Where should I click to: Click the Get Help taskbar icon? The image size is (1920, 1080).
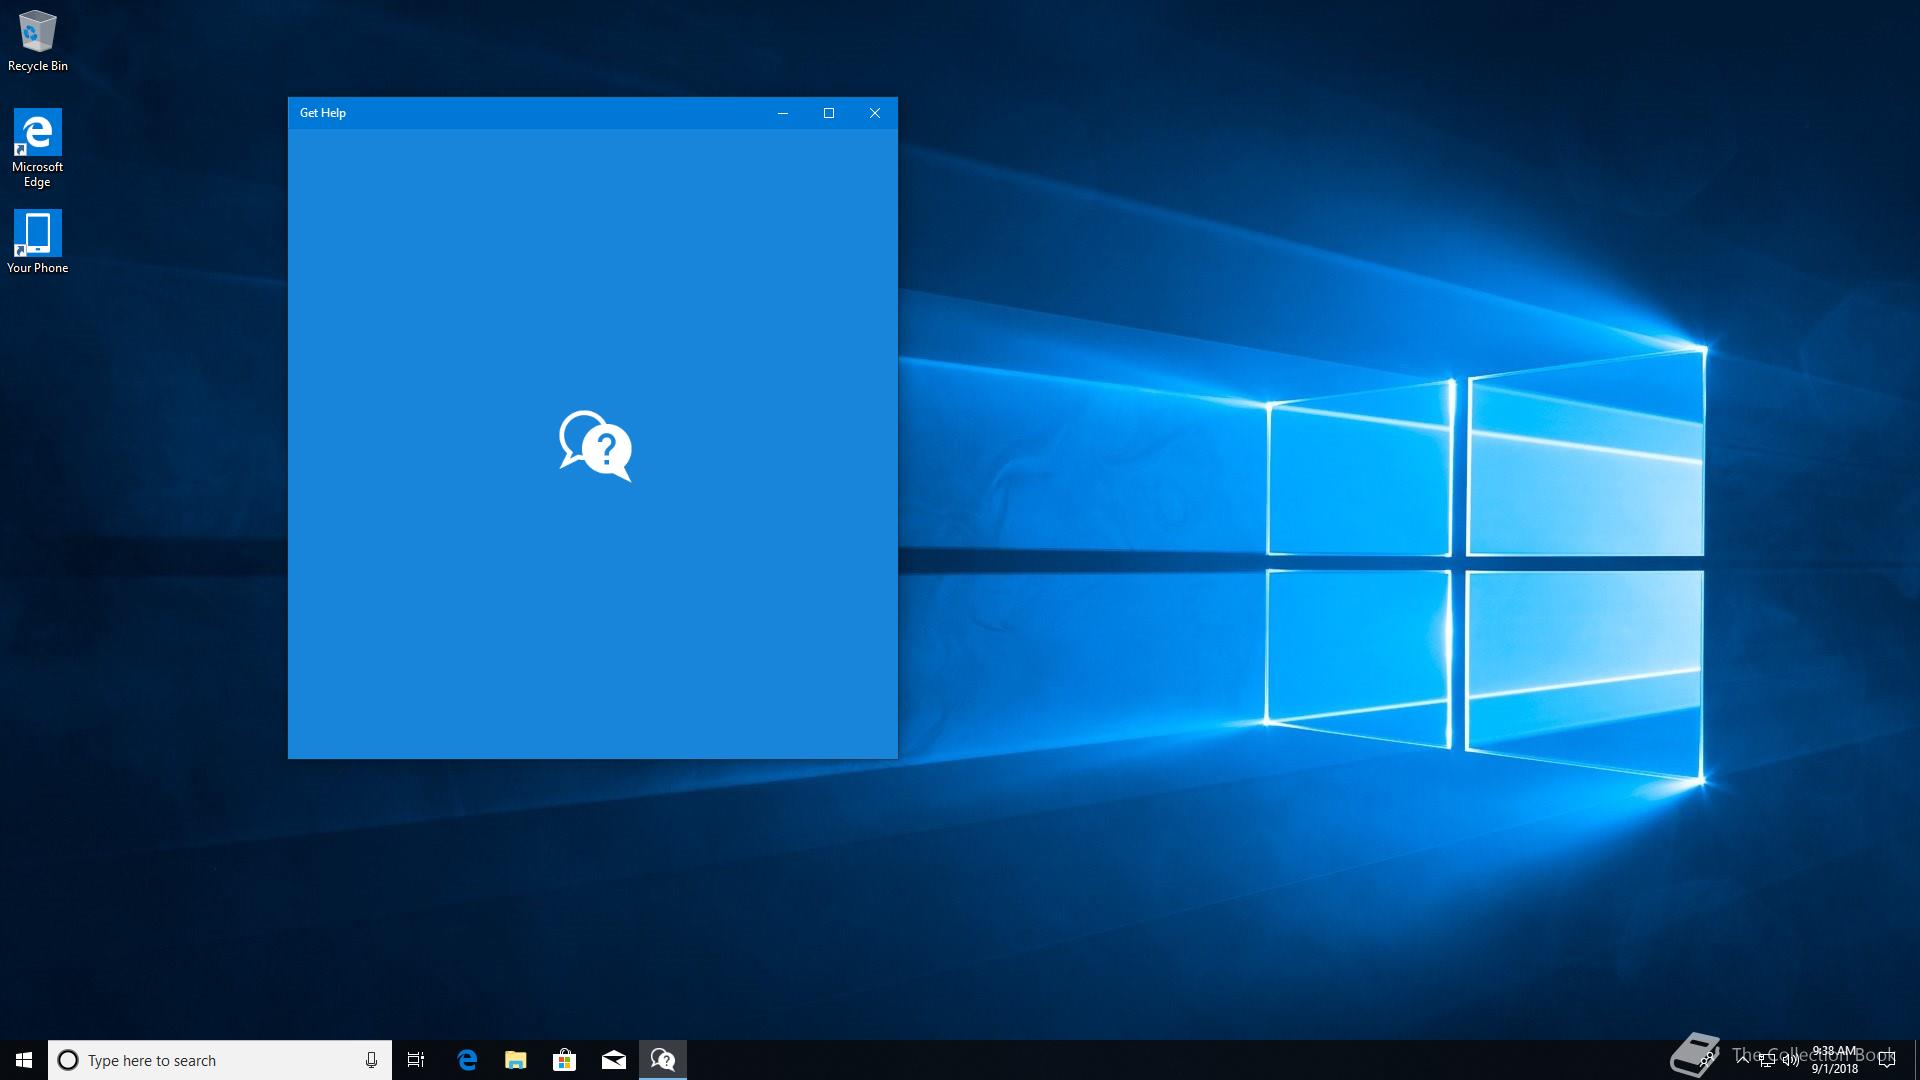coord(662,1060)
